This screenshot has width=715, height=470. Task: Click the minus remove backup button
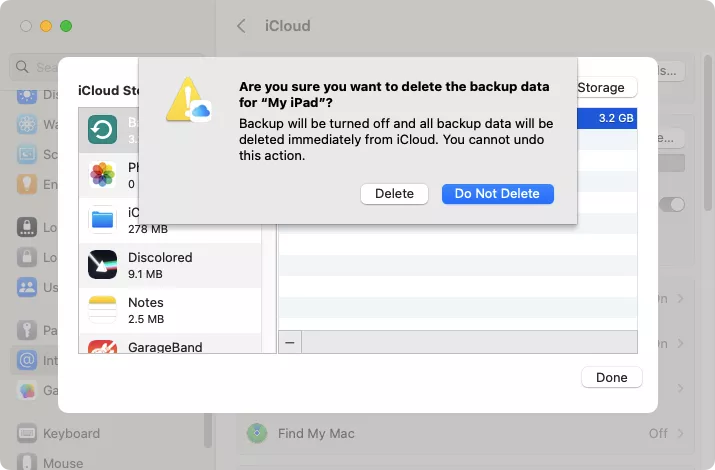pos(290,342)
